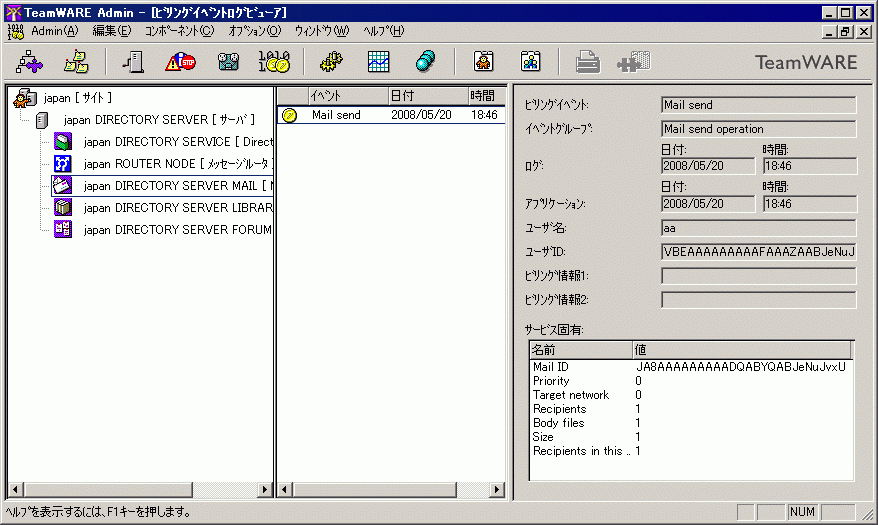The height and width of the screenshot is (525, 878).
Task: Select japan DIRECTORY SERVER FORUM item
Action: click(178, 229)
